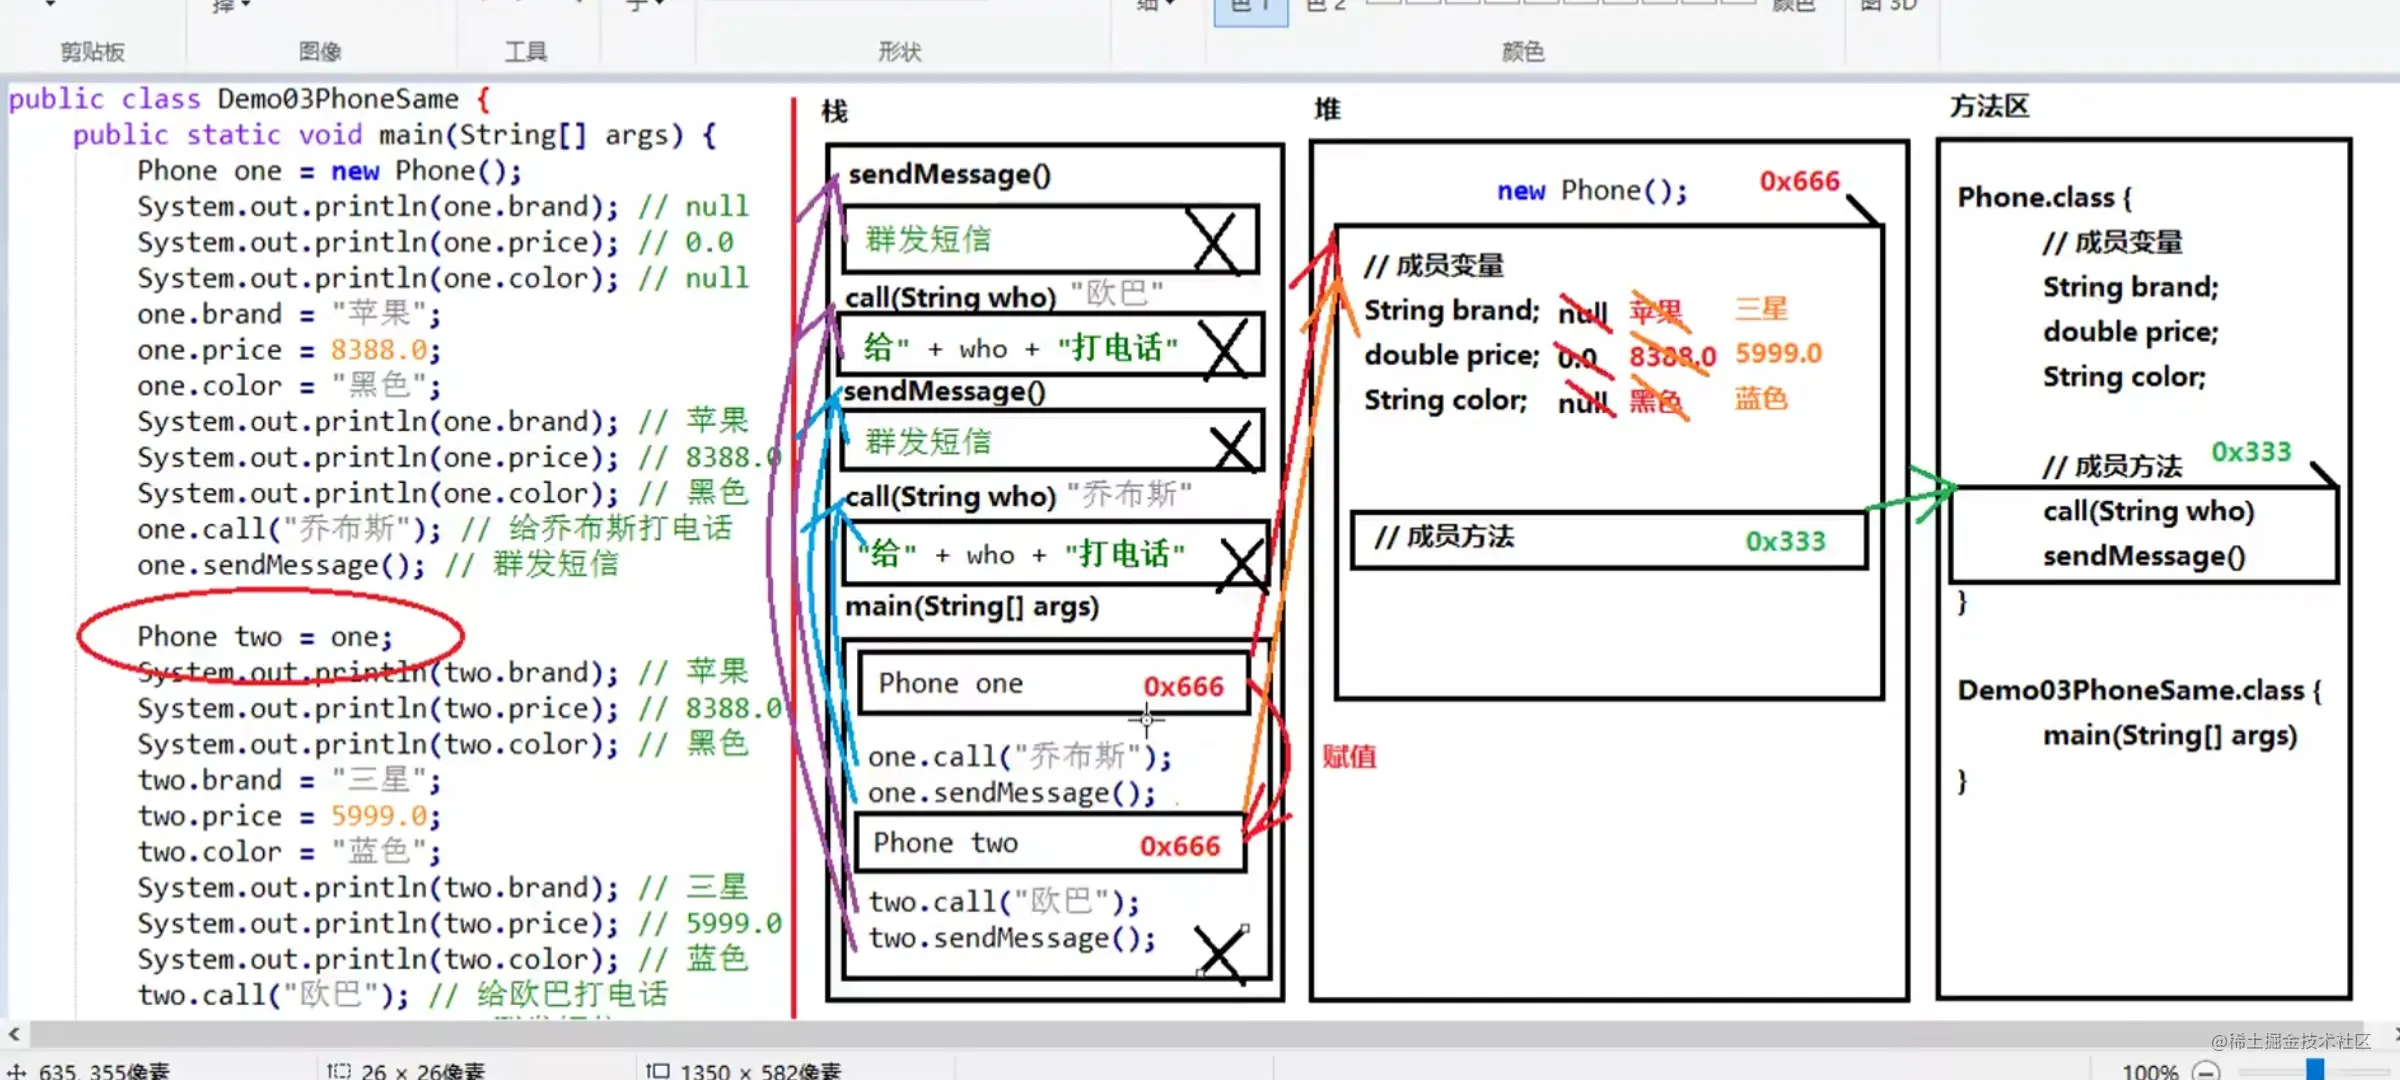The width and height of the screenshot is (2400, 1080).
Task: Click the 100% zoom level text
Action: pyautogui.click(x=2150, y=1071)
